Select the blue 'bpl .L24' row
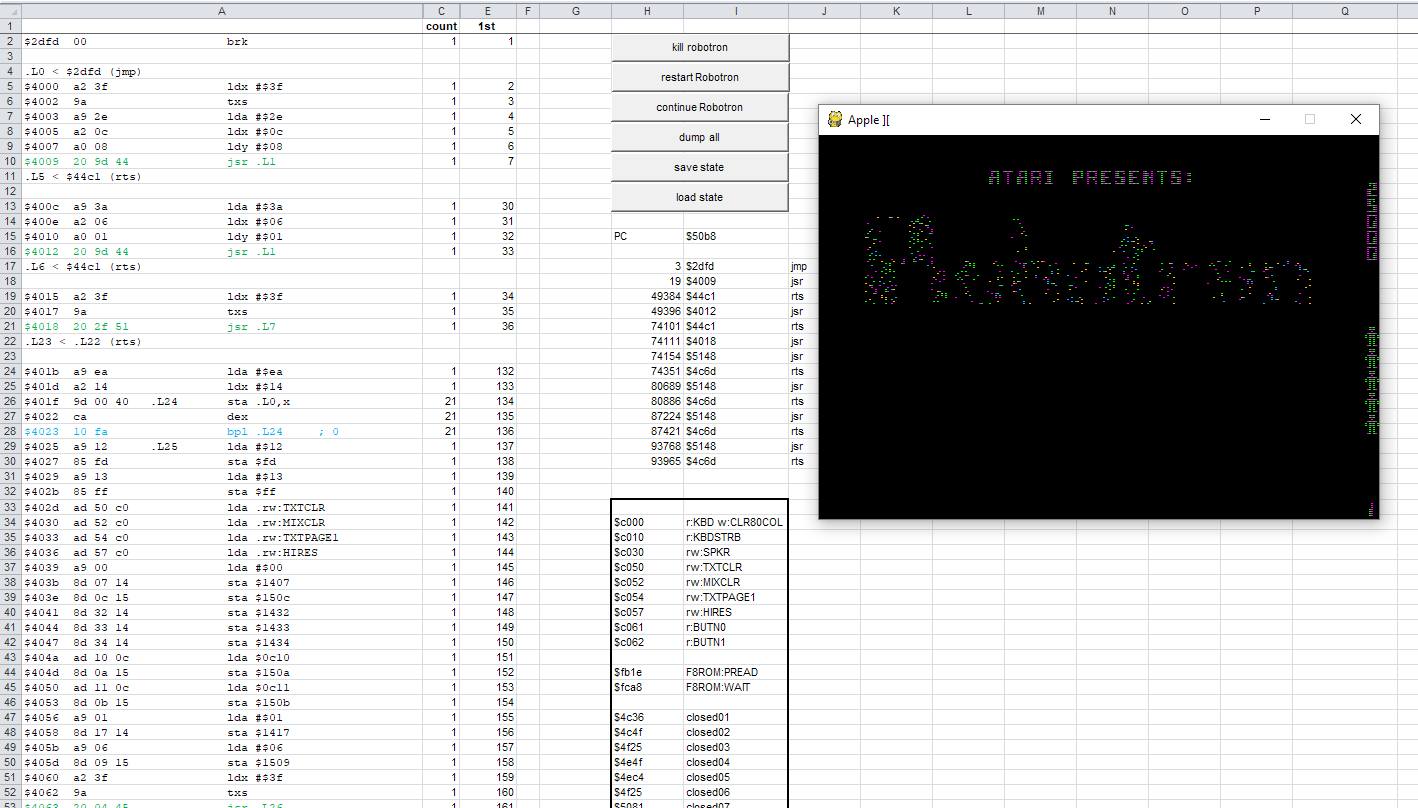The height and width of the screenshot is (808, 1418). click(250, 432)
